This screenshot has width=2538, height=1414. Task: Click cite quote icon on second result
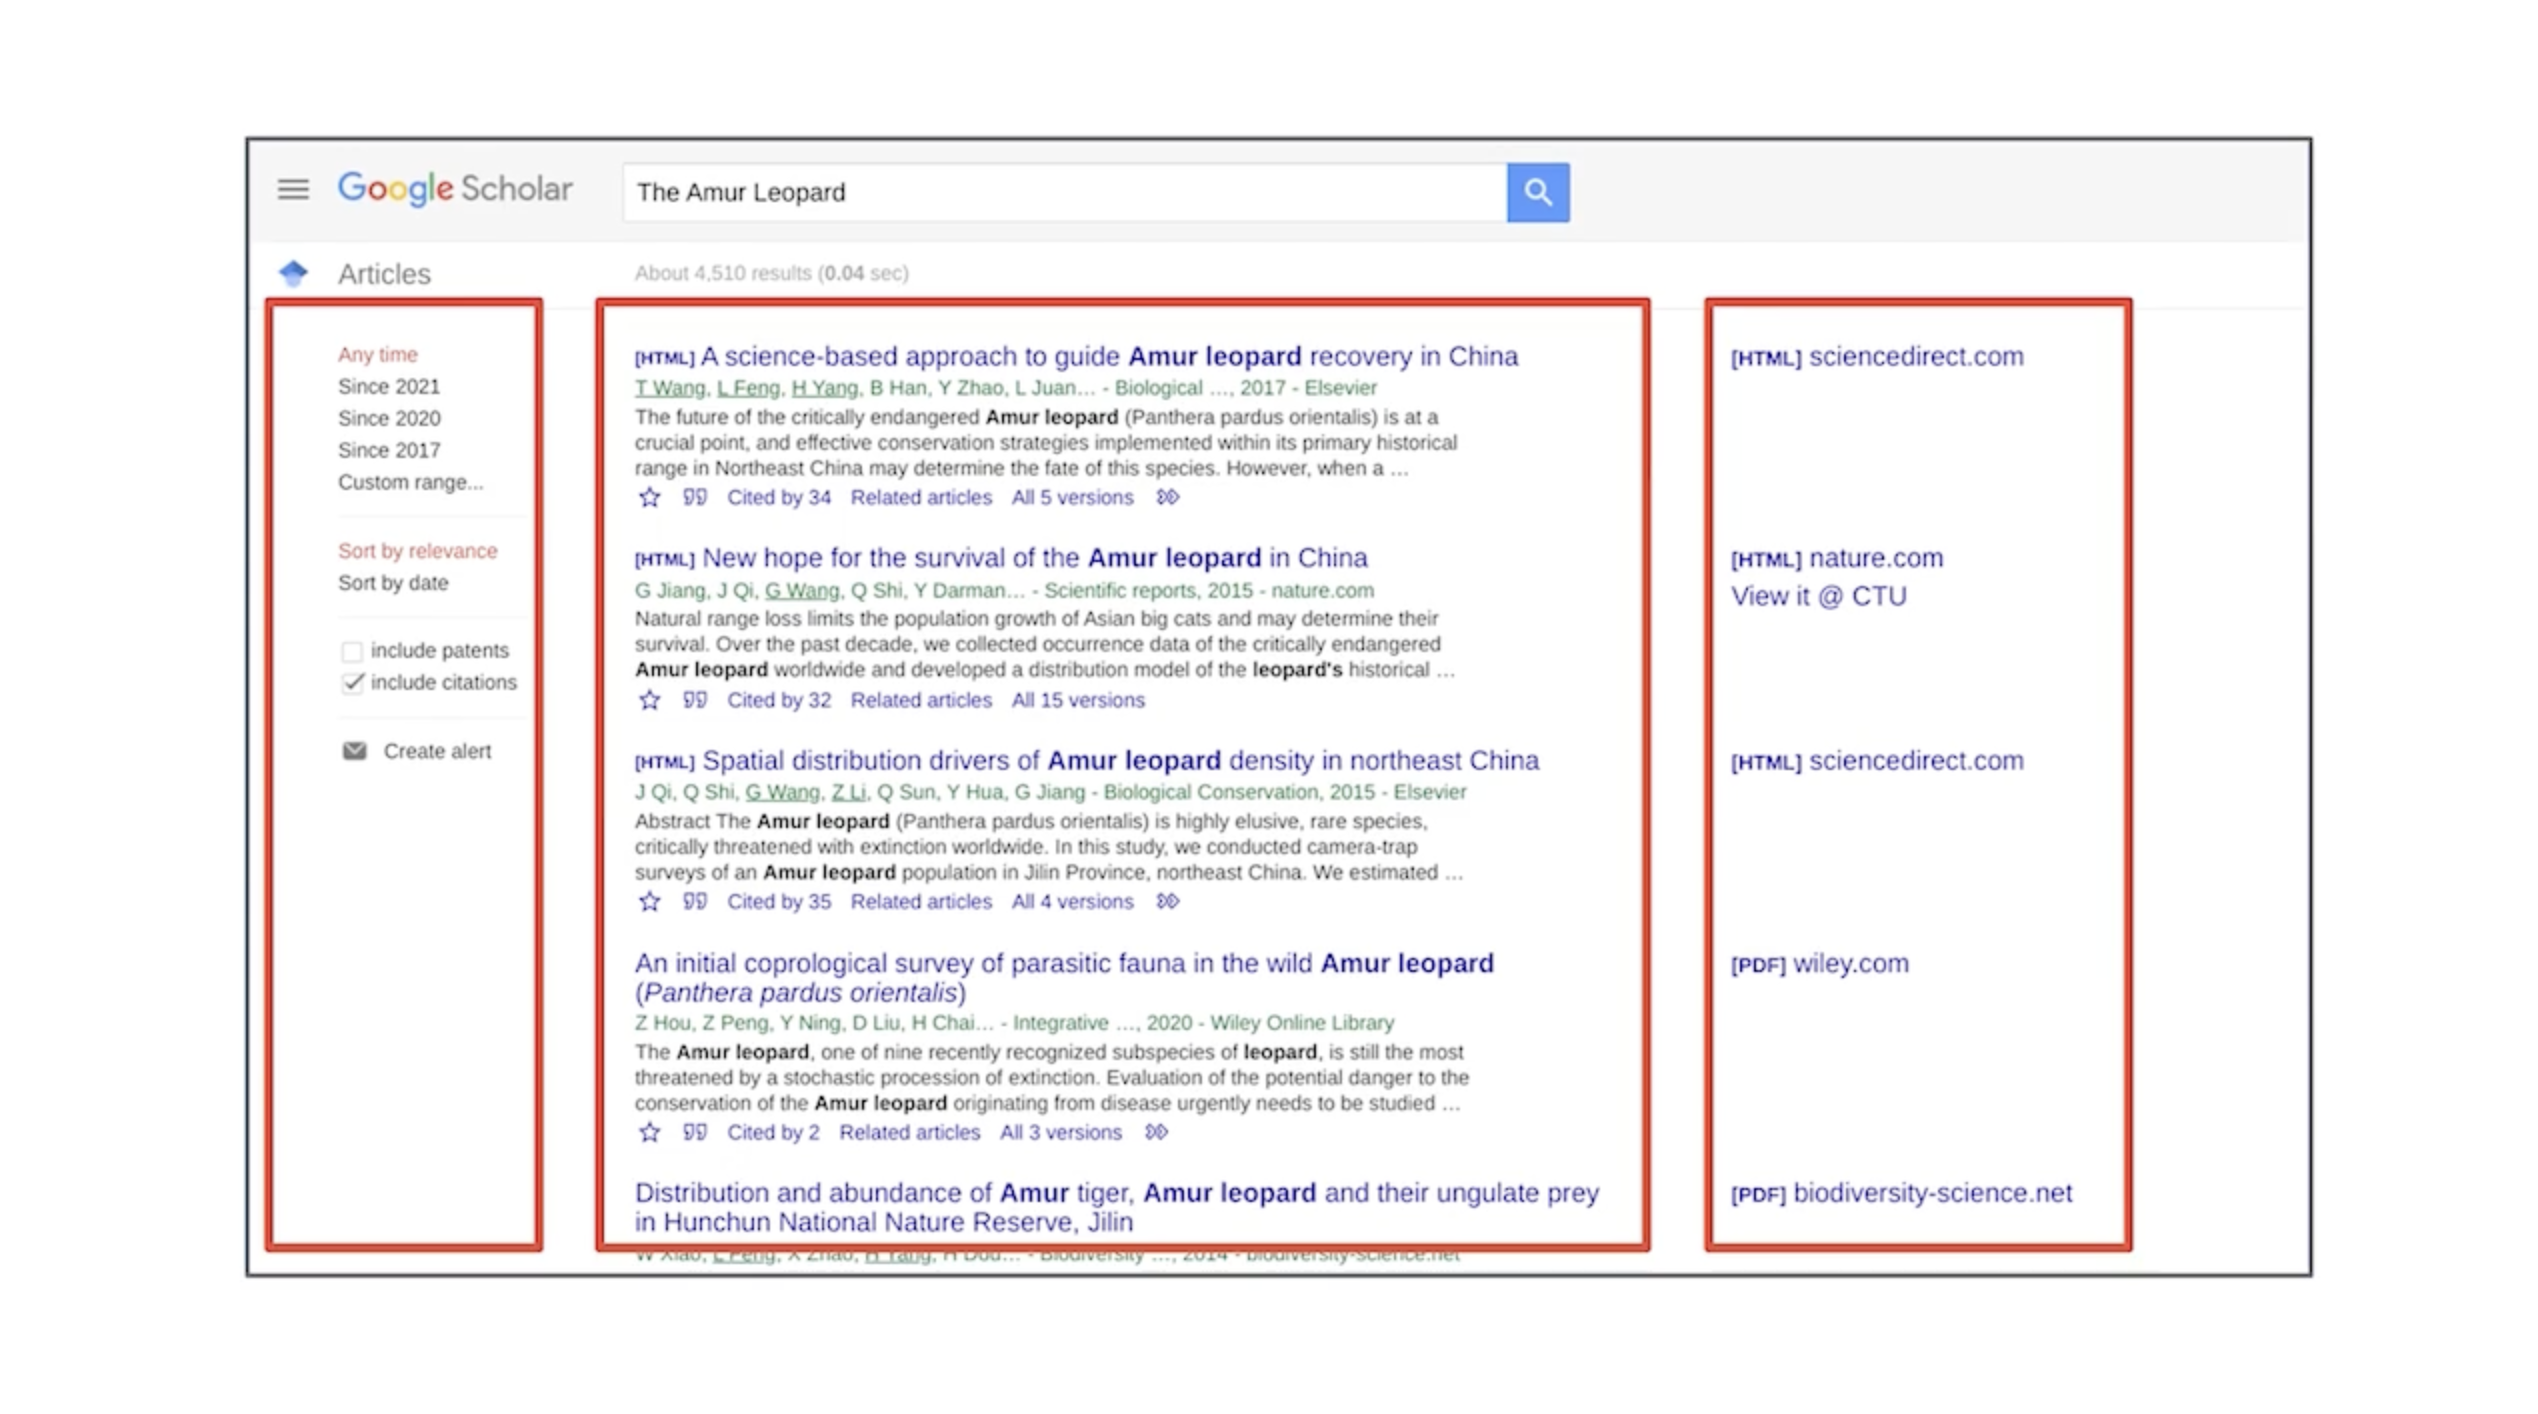[694, 700]
